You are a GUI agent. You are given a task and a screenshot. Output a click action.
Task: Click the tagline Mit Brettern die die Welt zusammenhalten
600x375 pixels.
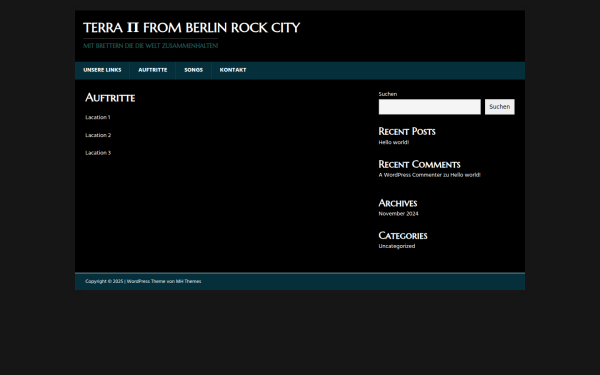pyautogui.click(x=150, y=46)
